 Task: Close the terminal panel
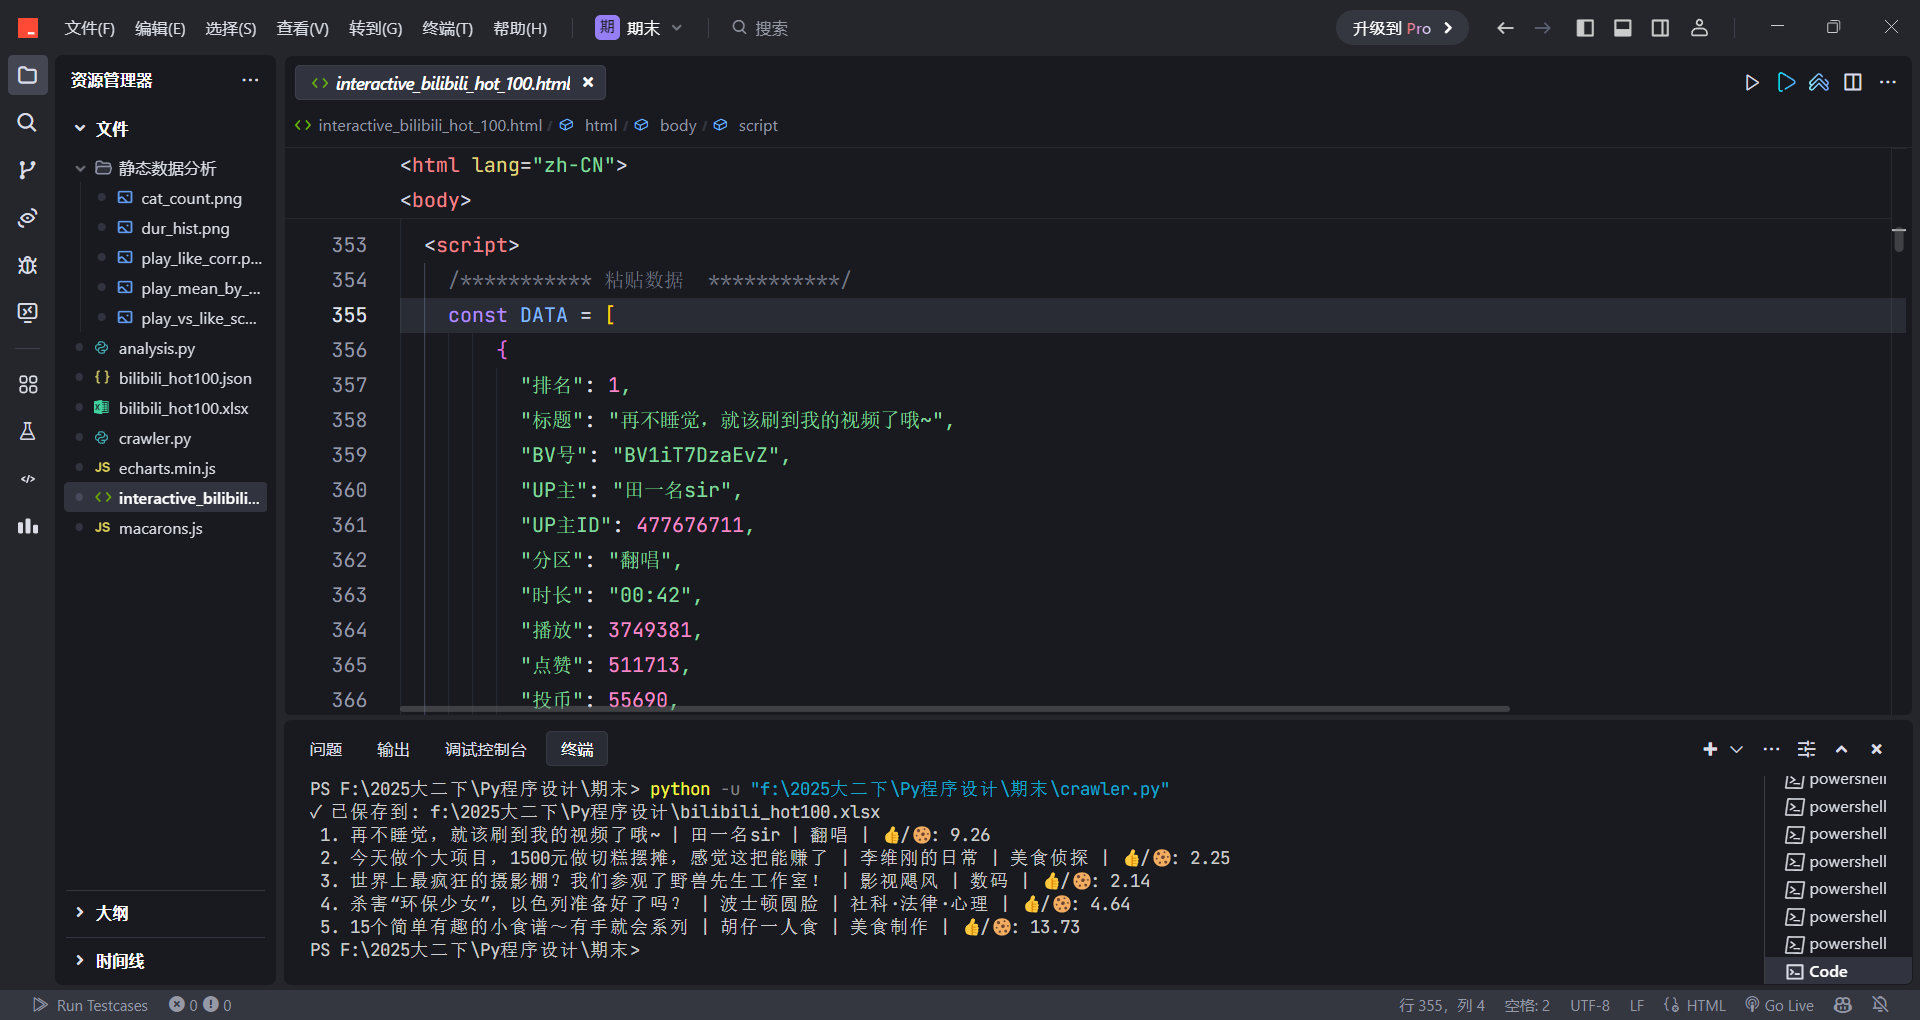pyautogui.click(x=1877, y=749)
